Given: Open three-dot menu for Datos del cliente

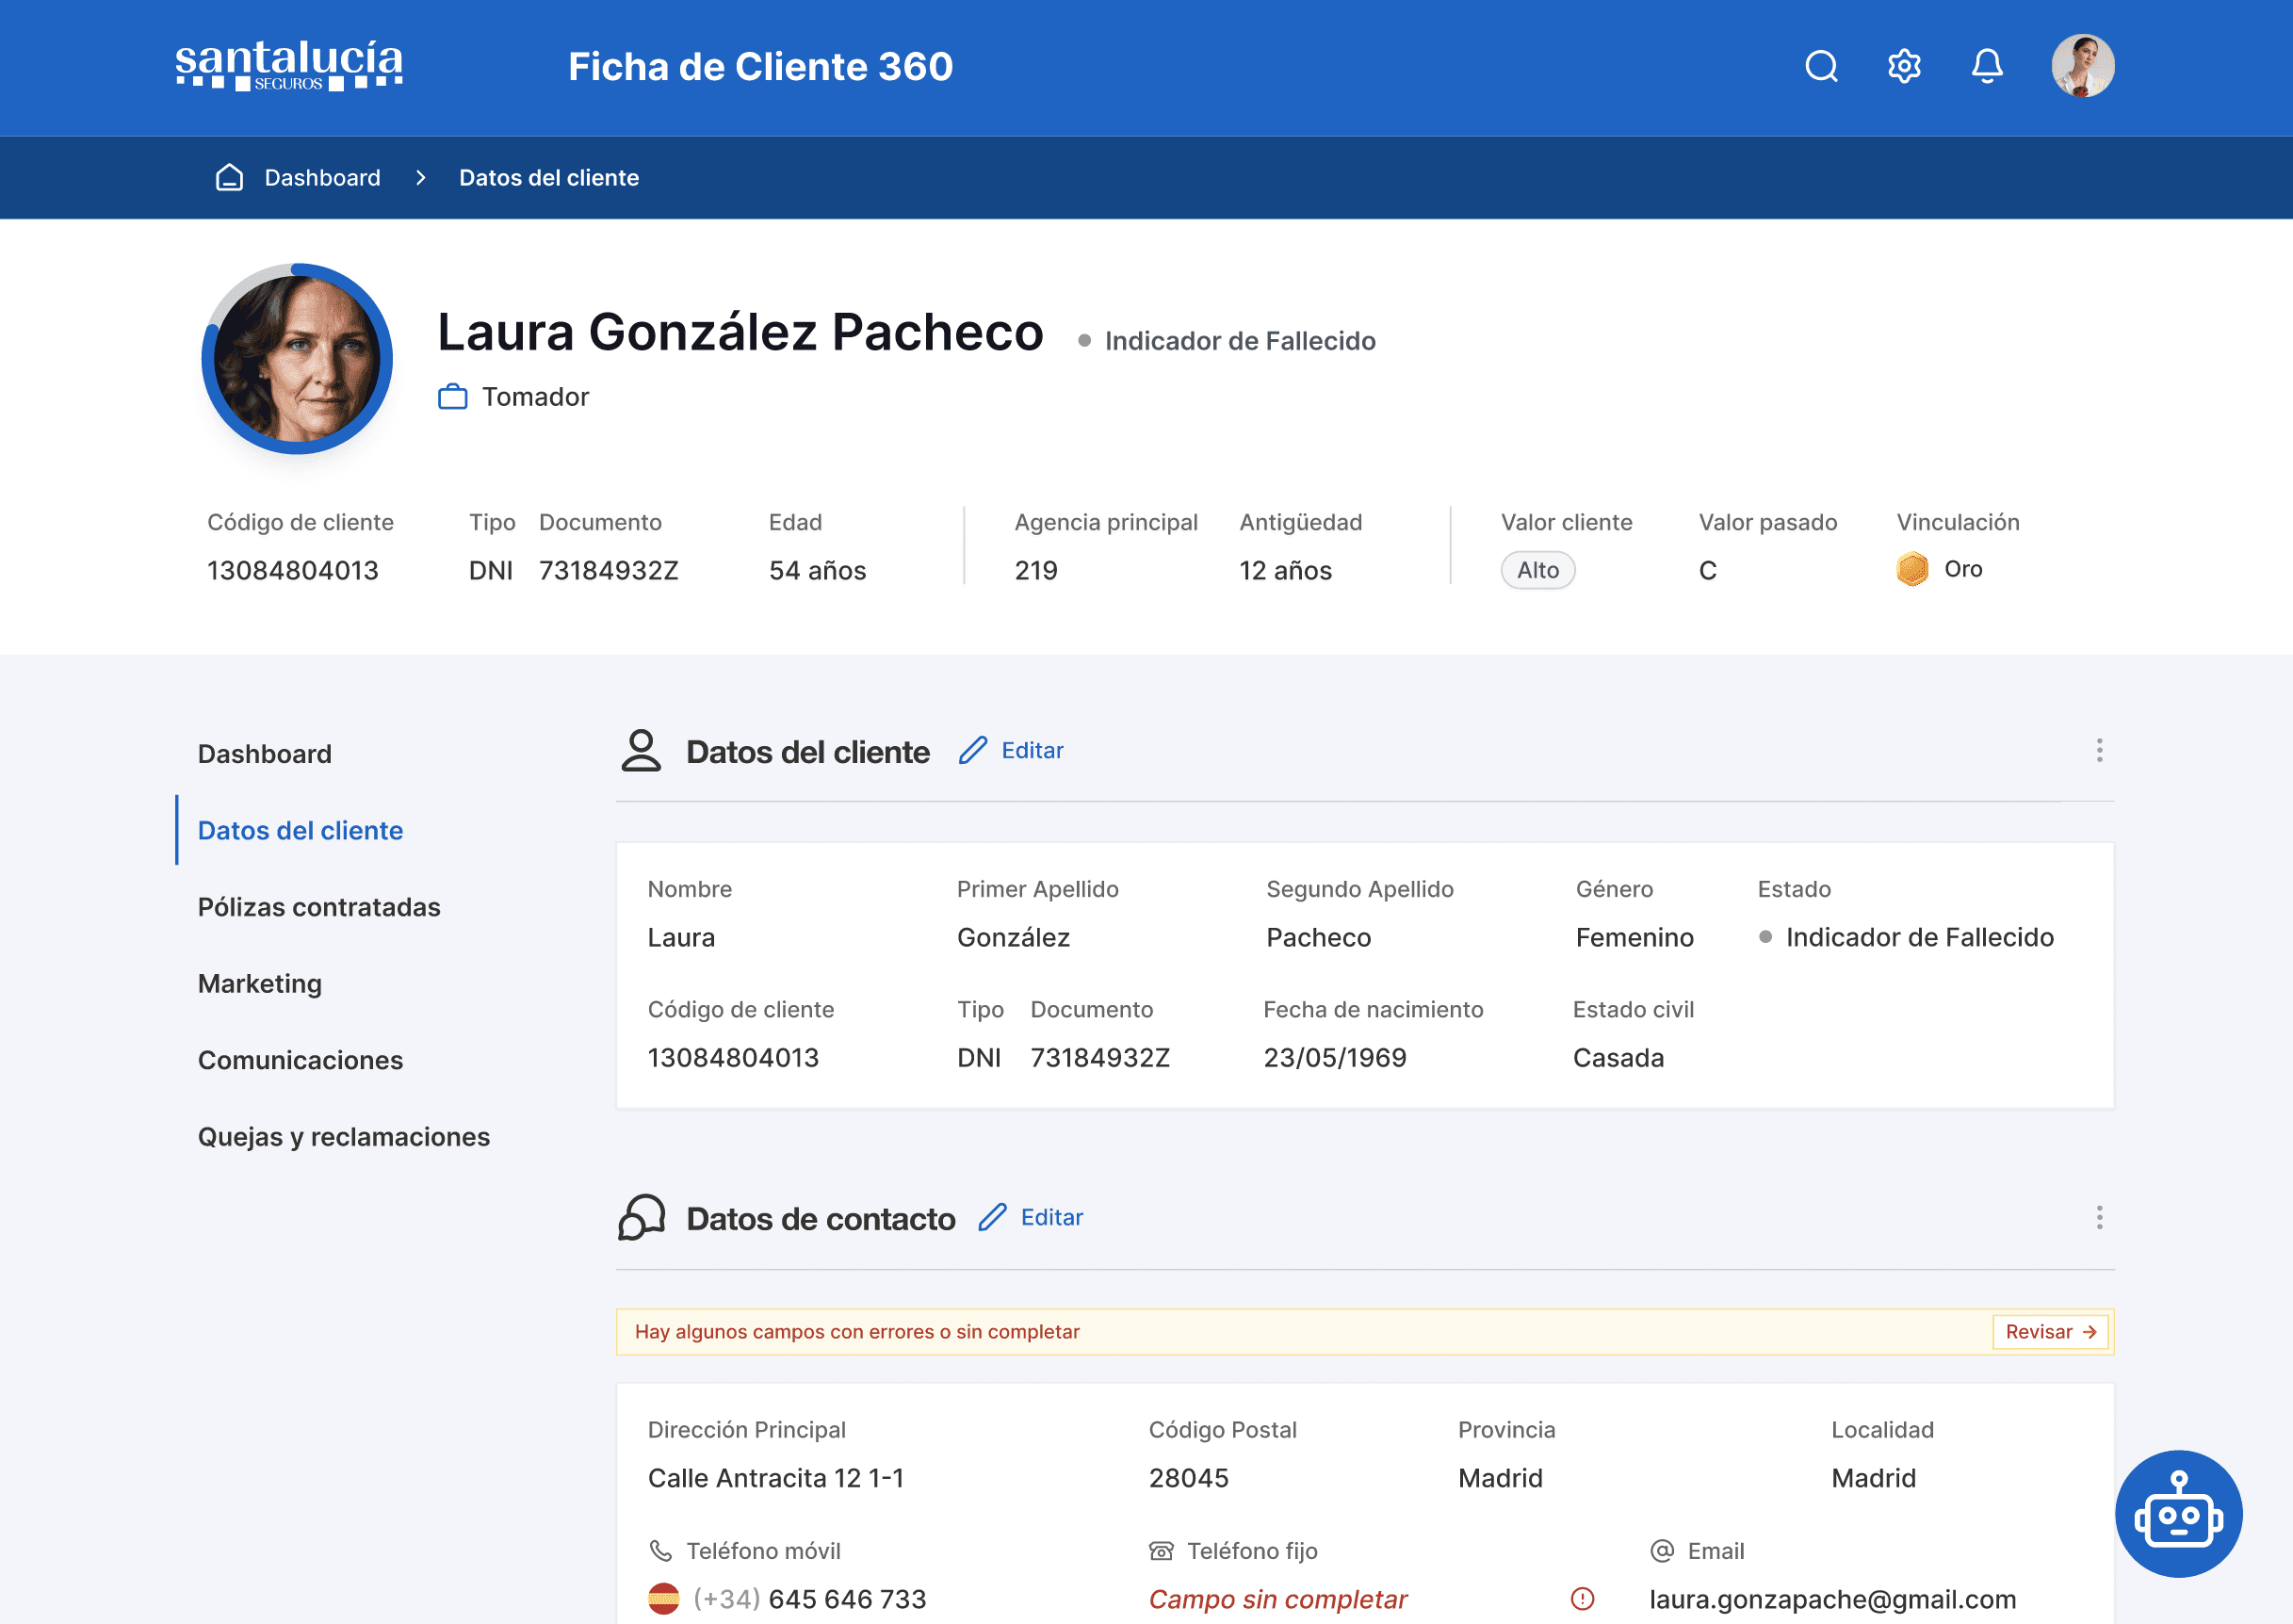Looking at the screenshot, I should [2099, 750].
